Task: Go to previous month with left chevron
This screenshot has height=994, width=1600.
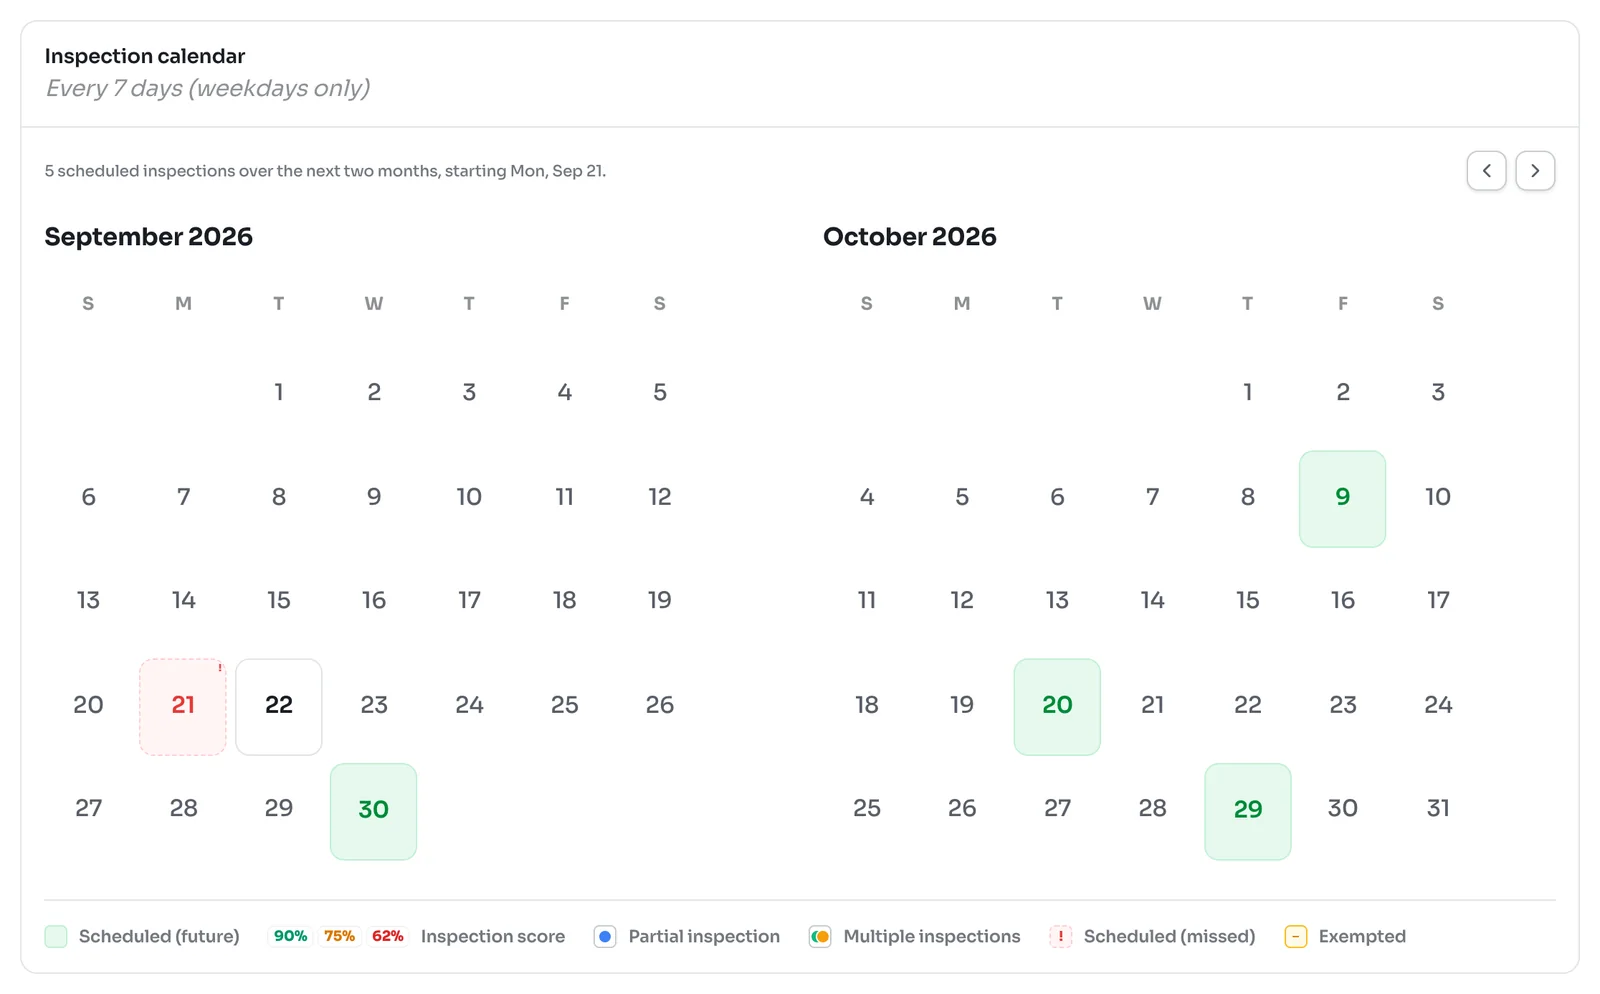Action: click(1486, 171)
